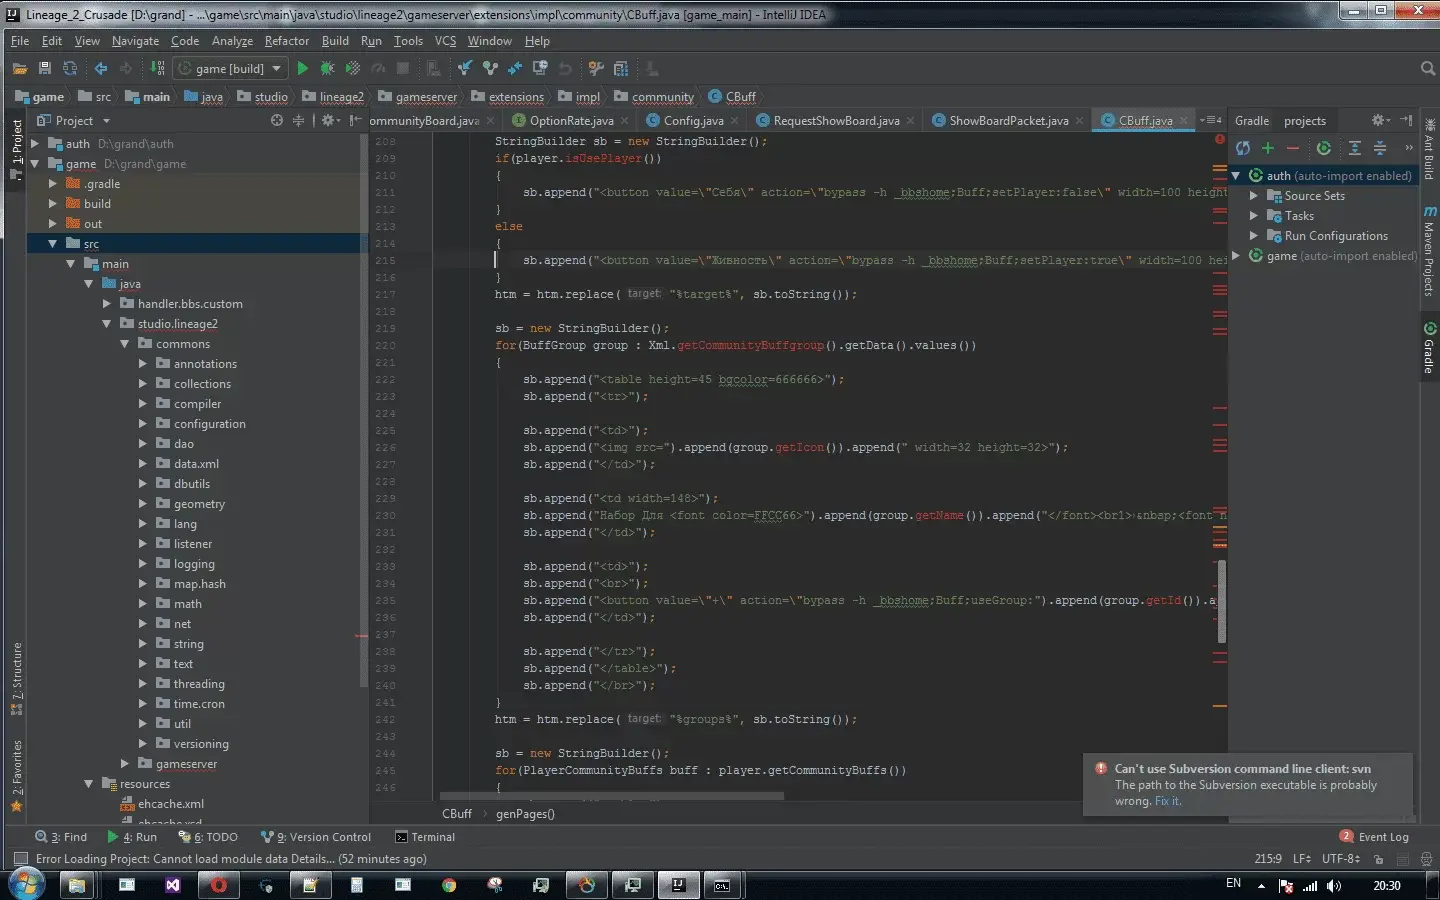
Task: Expand the annotations package
Action: [143, 364]
